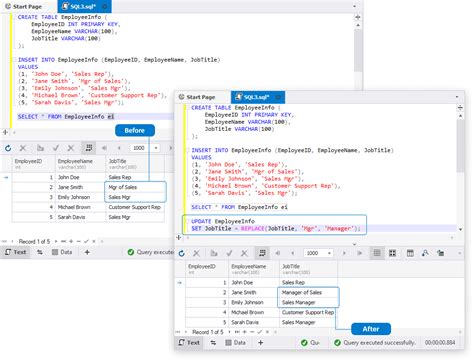Sort by EmployeeName column in front window

point(254,269)
